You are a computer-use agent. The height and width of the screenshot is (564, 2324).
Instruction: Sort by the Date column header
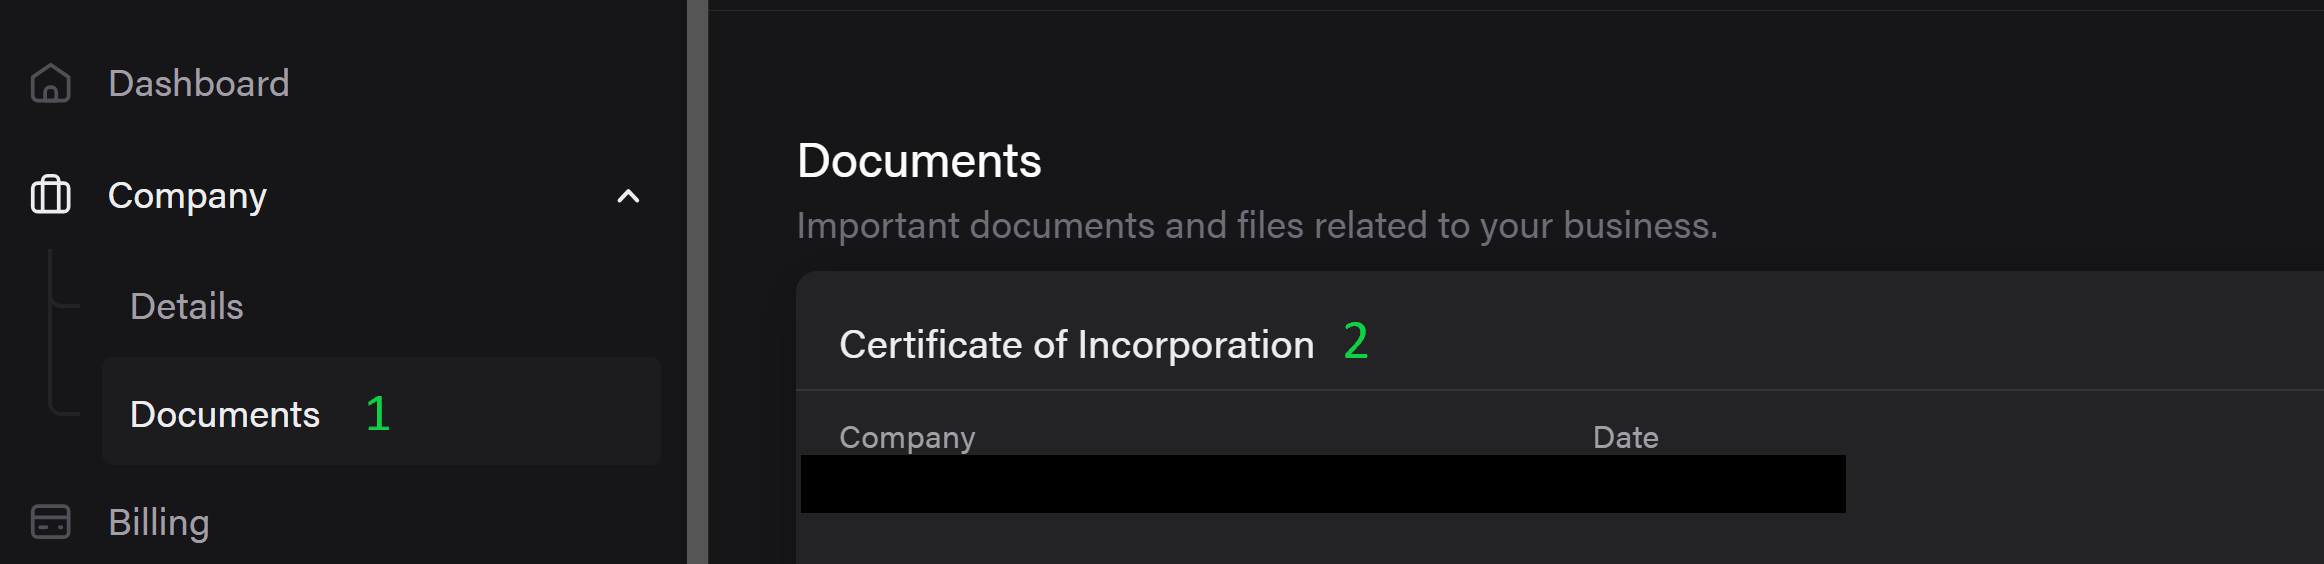click(1625, 437)
